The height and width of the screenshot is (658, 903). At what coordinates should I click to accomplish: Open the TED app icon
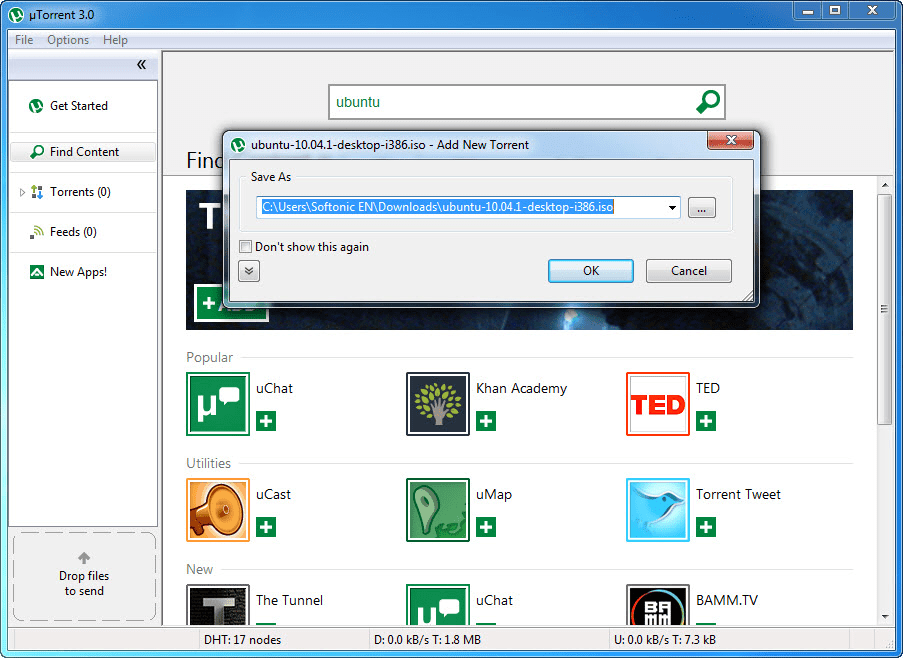tap(657, 404)
